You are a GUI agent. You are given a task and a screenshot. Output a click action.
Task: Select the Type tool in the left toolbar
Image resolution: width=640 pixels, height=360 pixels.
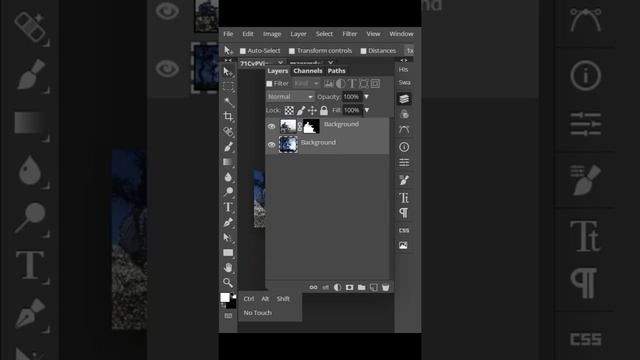(228, 207)
